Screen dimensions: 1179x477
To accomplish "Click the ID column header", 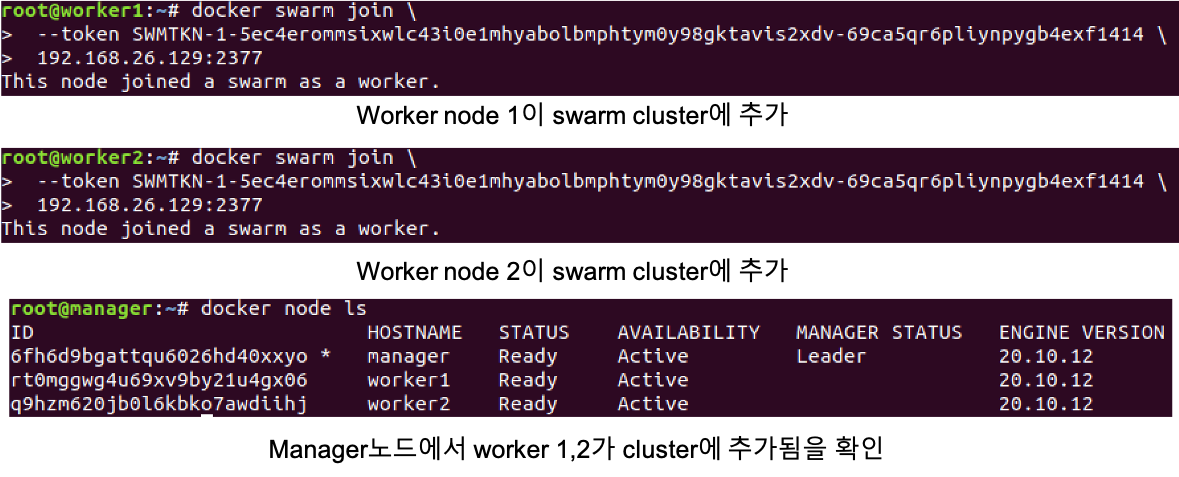I will (x=23, y=332).
